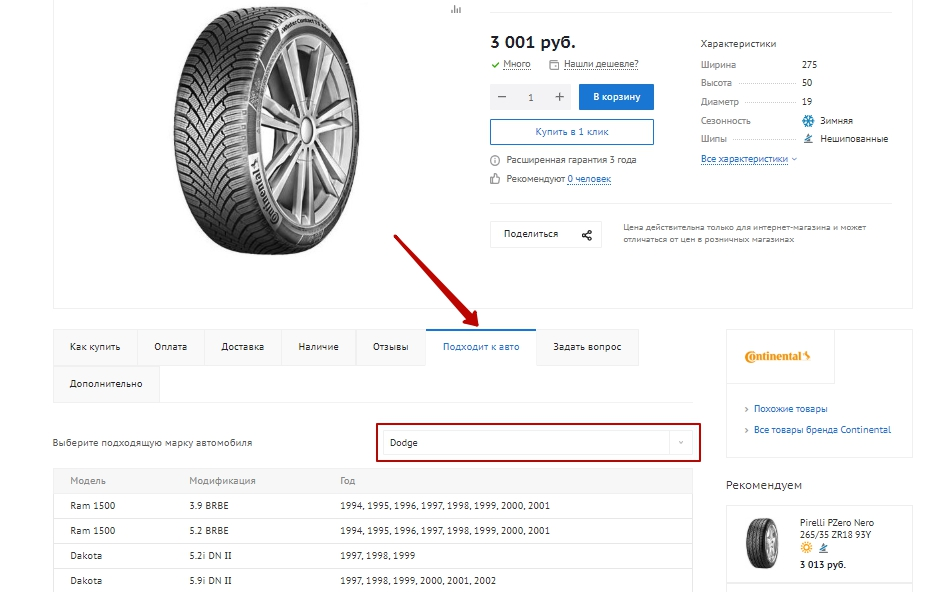This screenshot has height=592, width=935.
Task: Click the Ширина value 275
Action: [809, 64]
